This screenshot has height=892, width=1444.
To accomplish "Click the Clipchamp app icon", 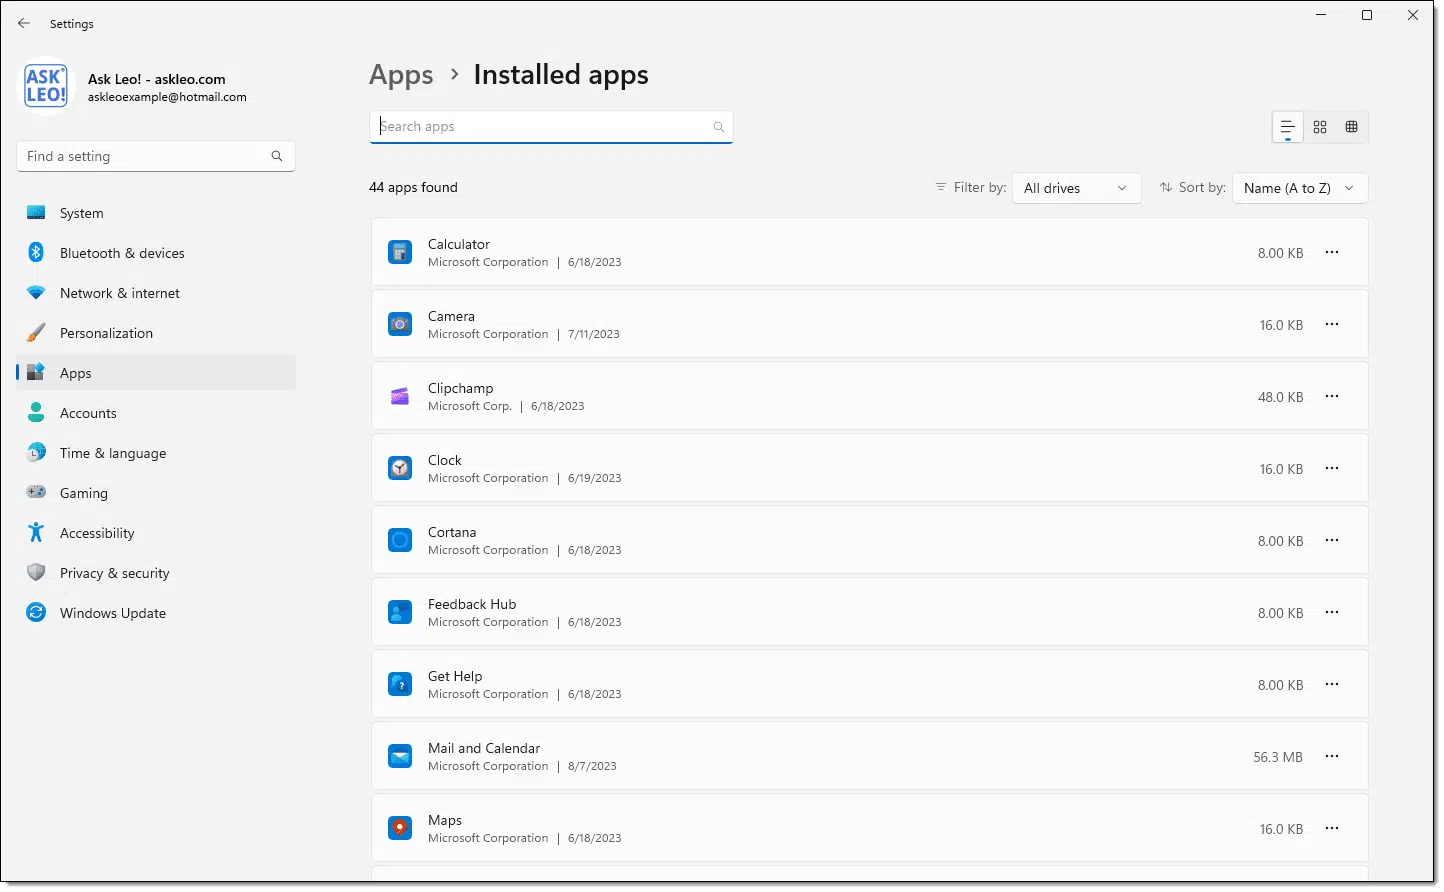I will coord(400,396).
